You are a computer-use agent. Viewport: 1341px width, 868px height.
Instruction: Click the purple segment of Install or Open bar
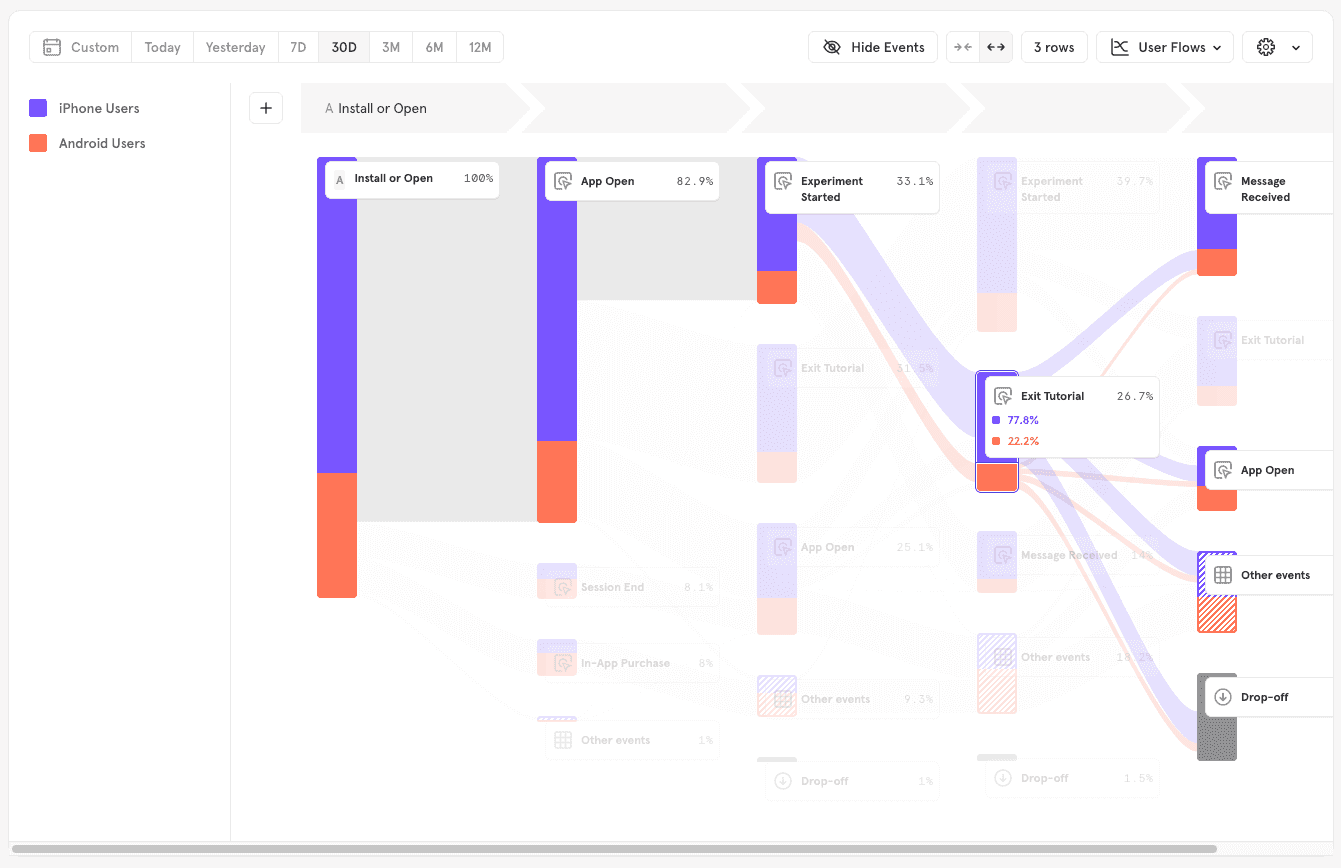337,320
